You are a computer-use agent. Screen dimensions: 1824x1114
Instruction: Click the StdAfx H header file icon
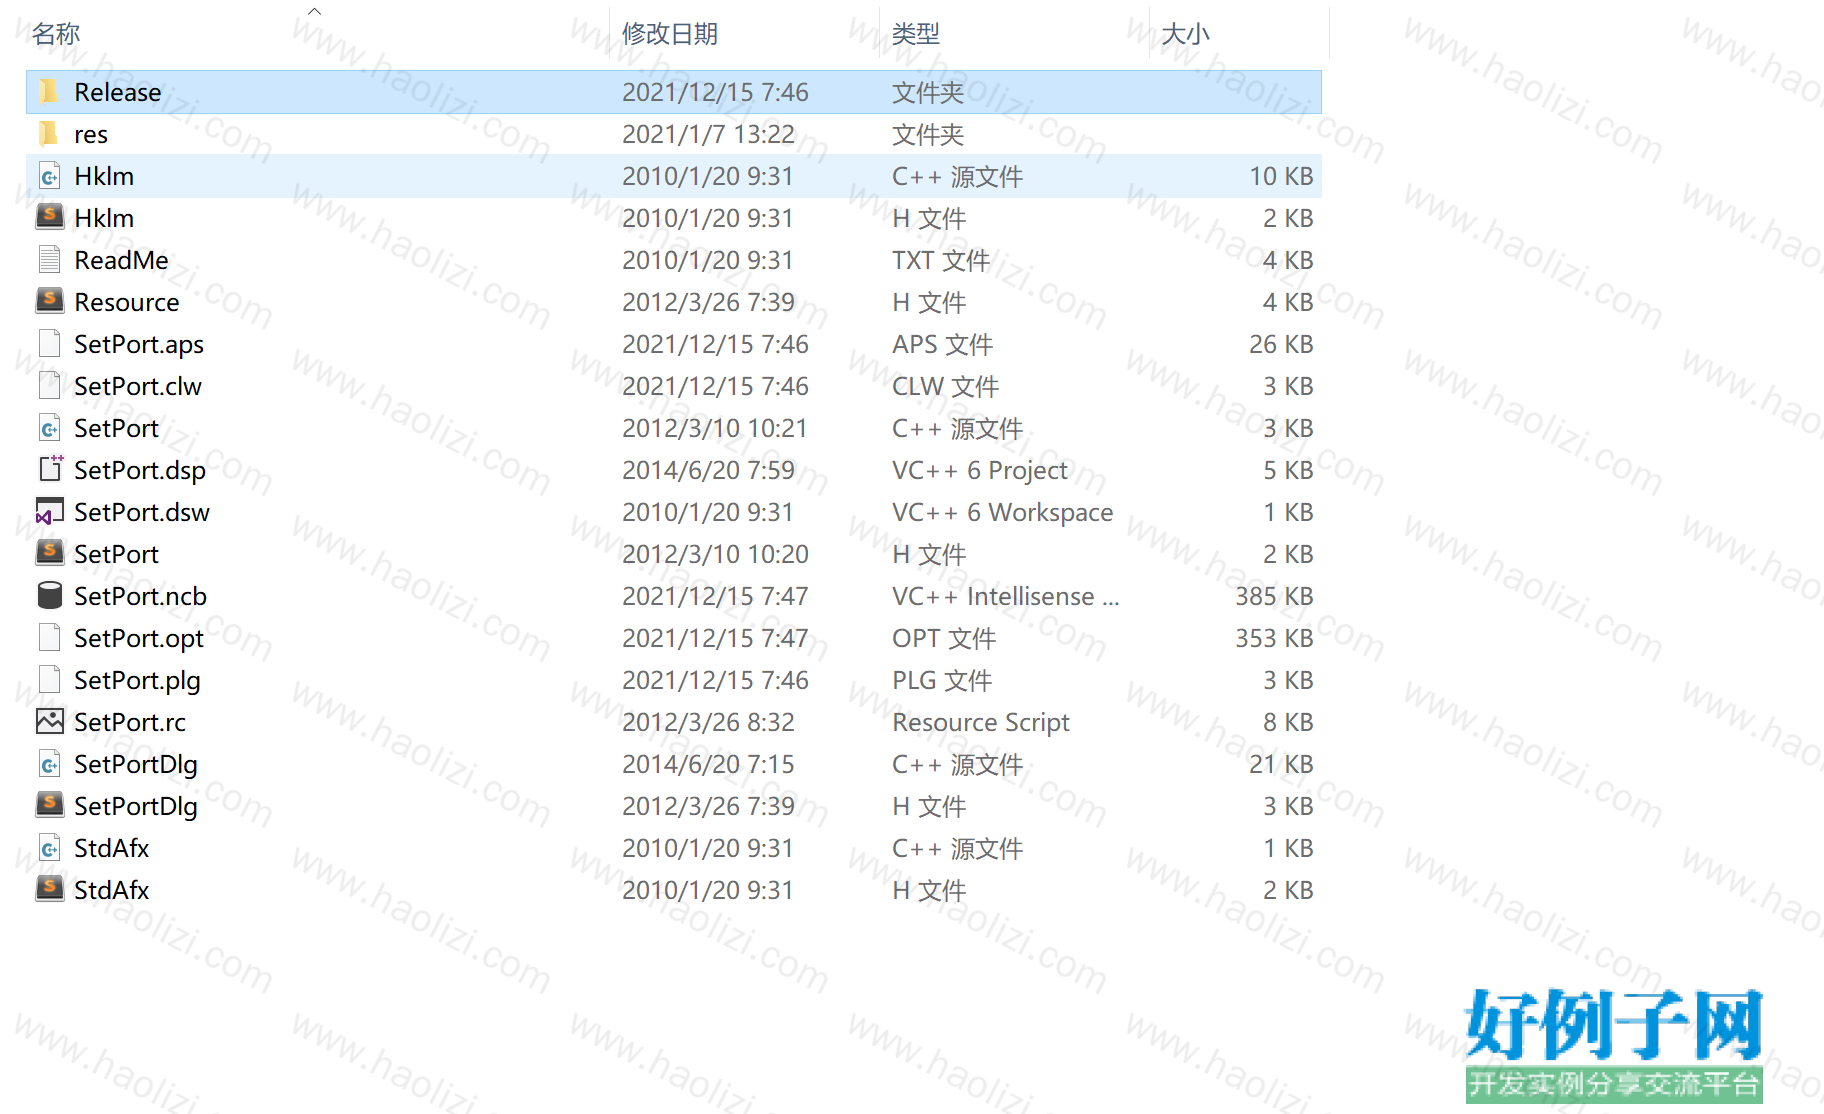point(49,890)
